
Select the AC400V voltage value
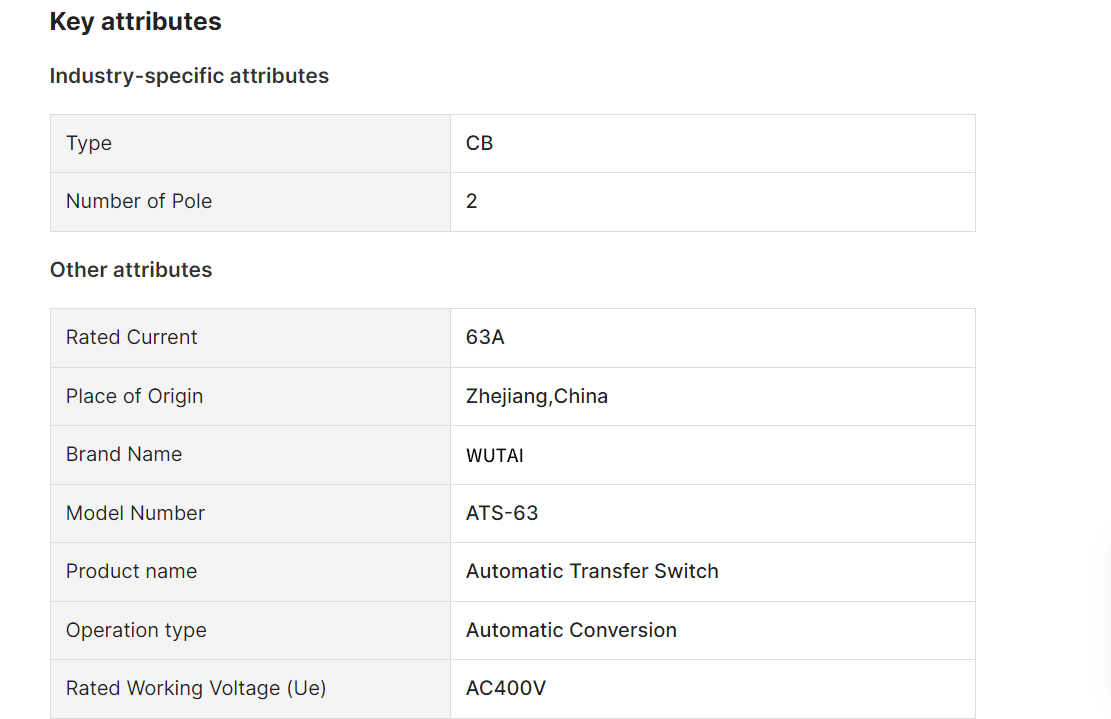coord(506,688)
